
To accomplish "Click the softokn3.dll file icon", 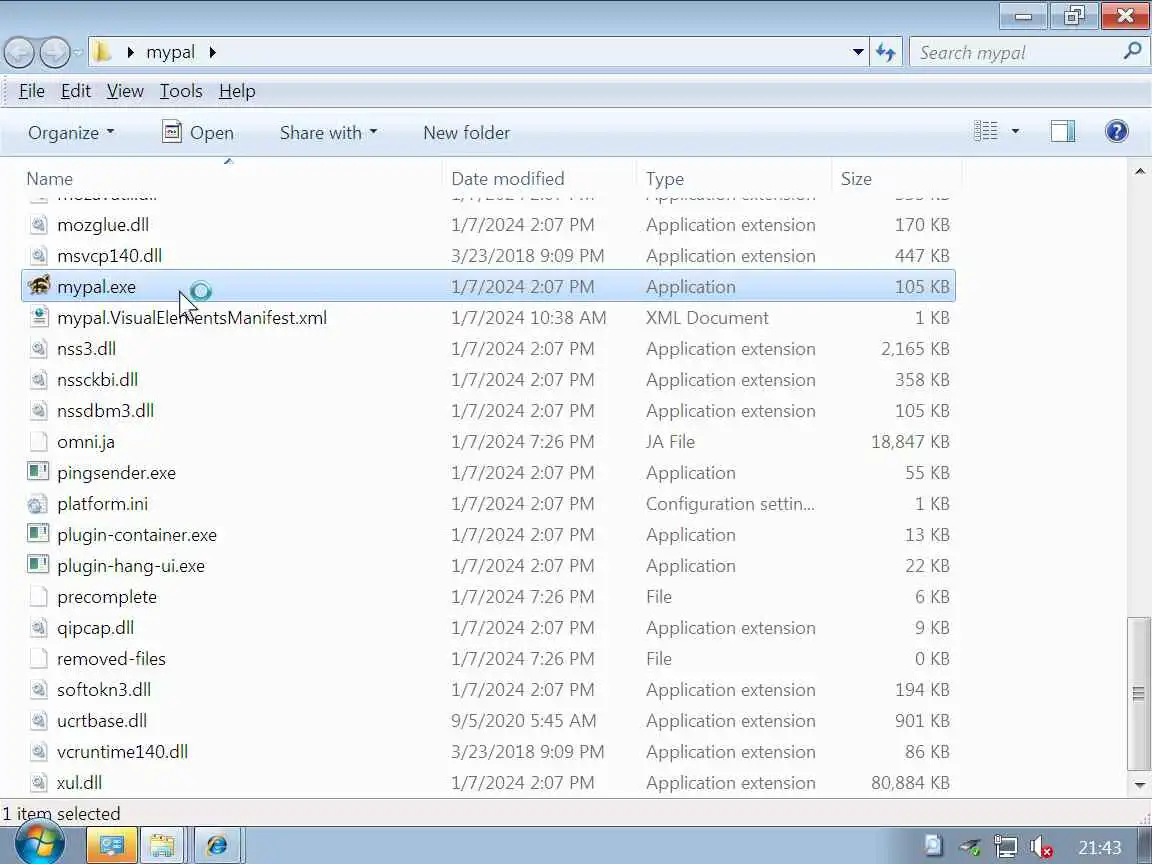I will click(38, 689).
